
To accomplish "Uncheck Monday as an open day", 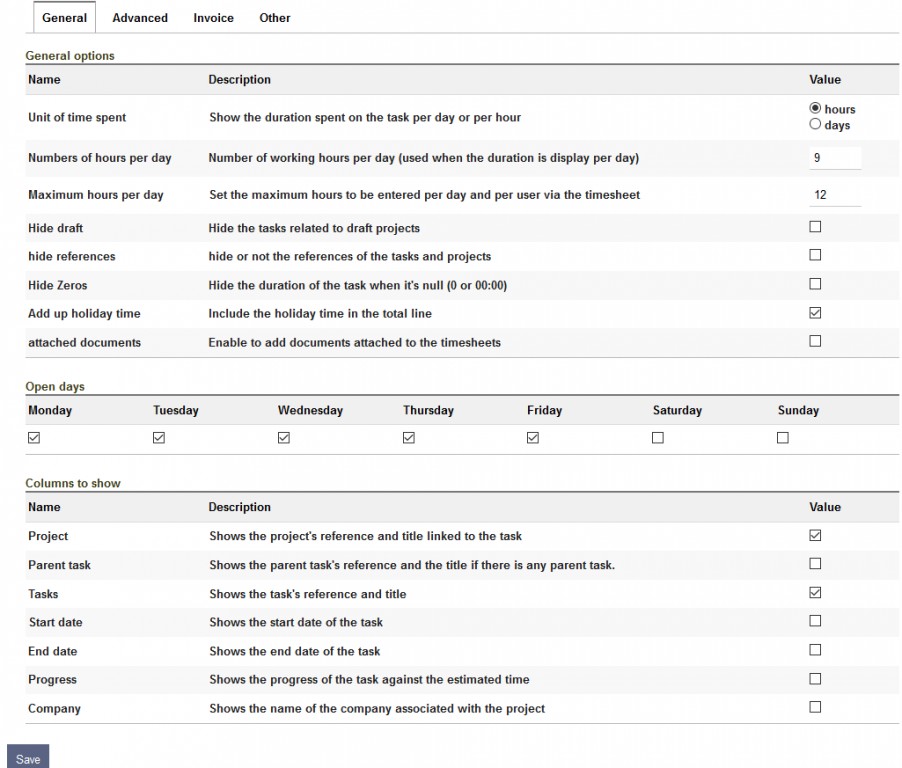I will click(x=34, y=438).
